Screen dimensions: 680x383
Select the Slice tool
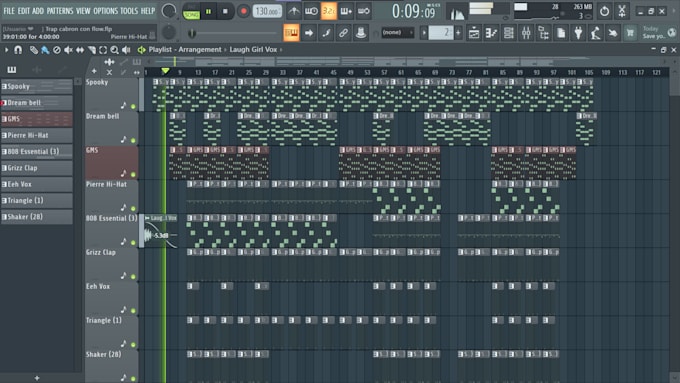click(92, 50)
